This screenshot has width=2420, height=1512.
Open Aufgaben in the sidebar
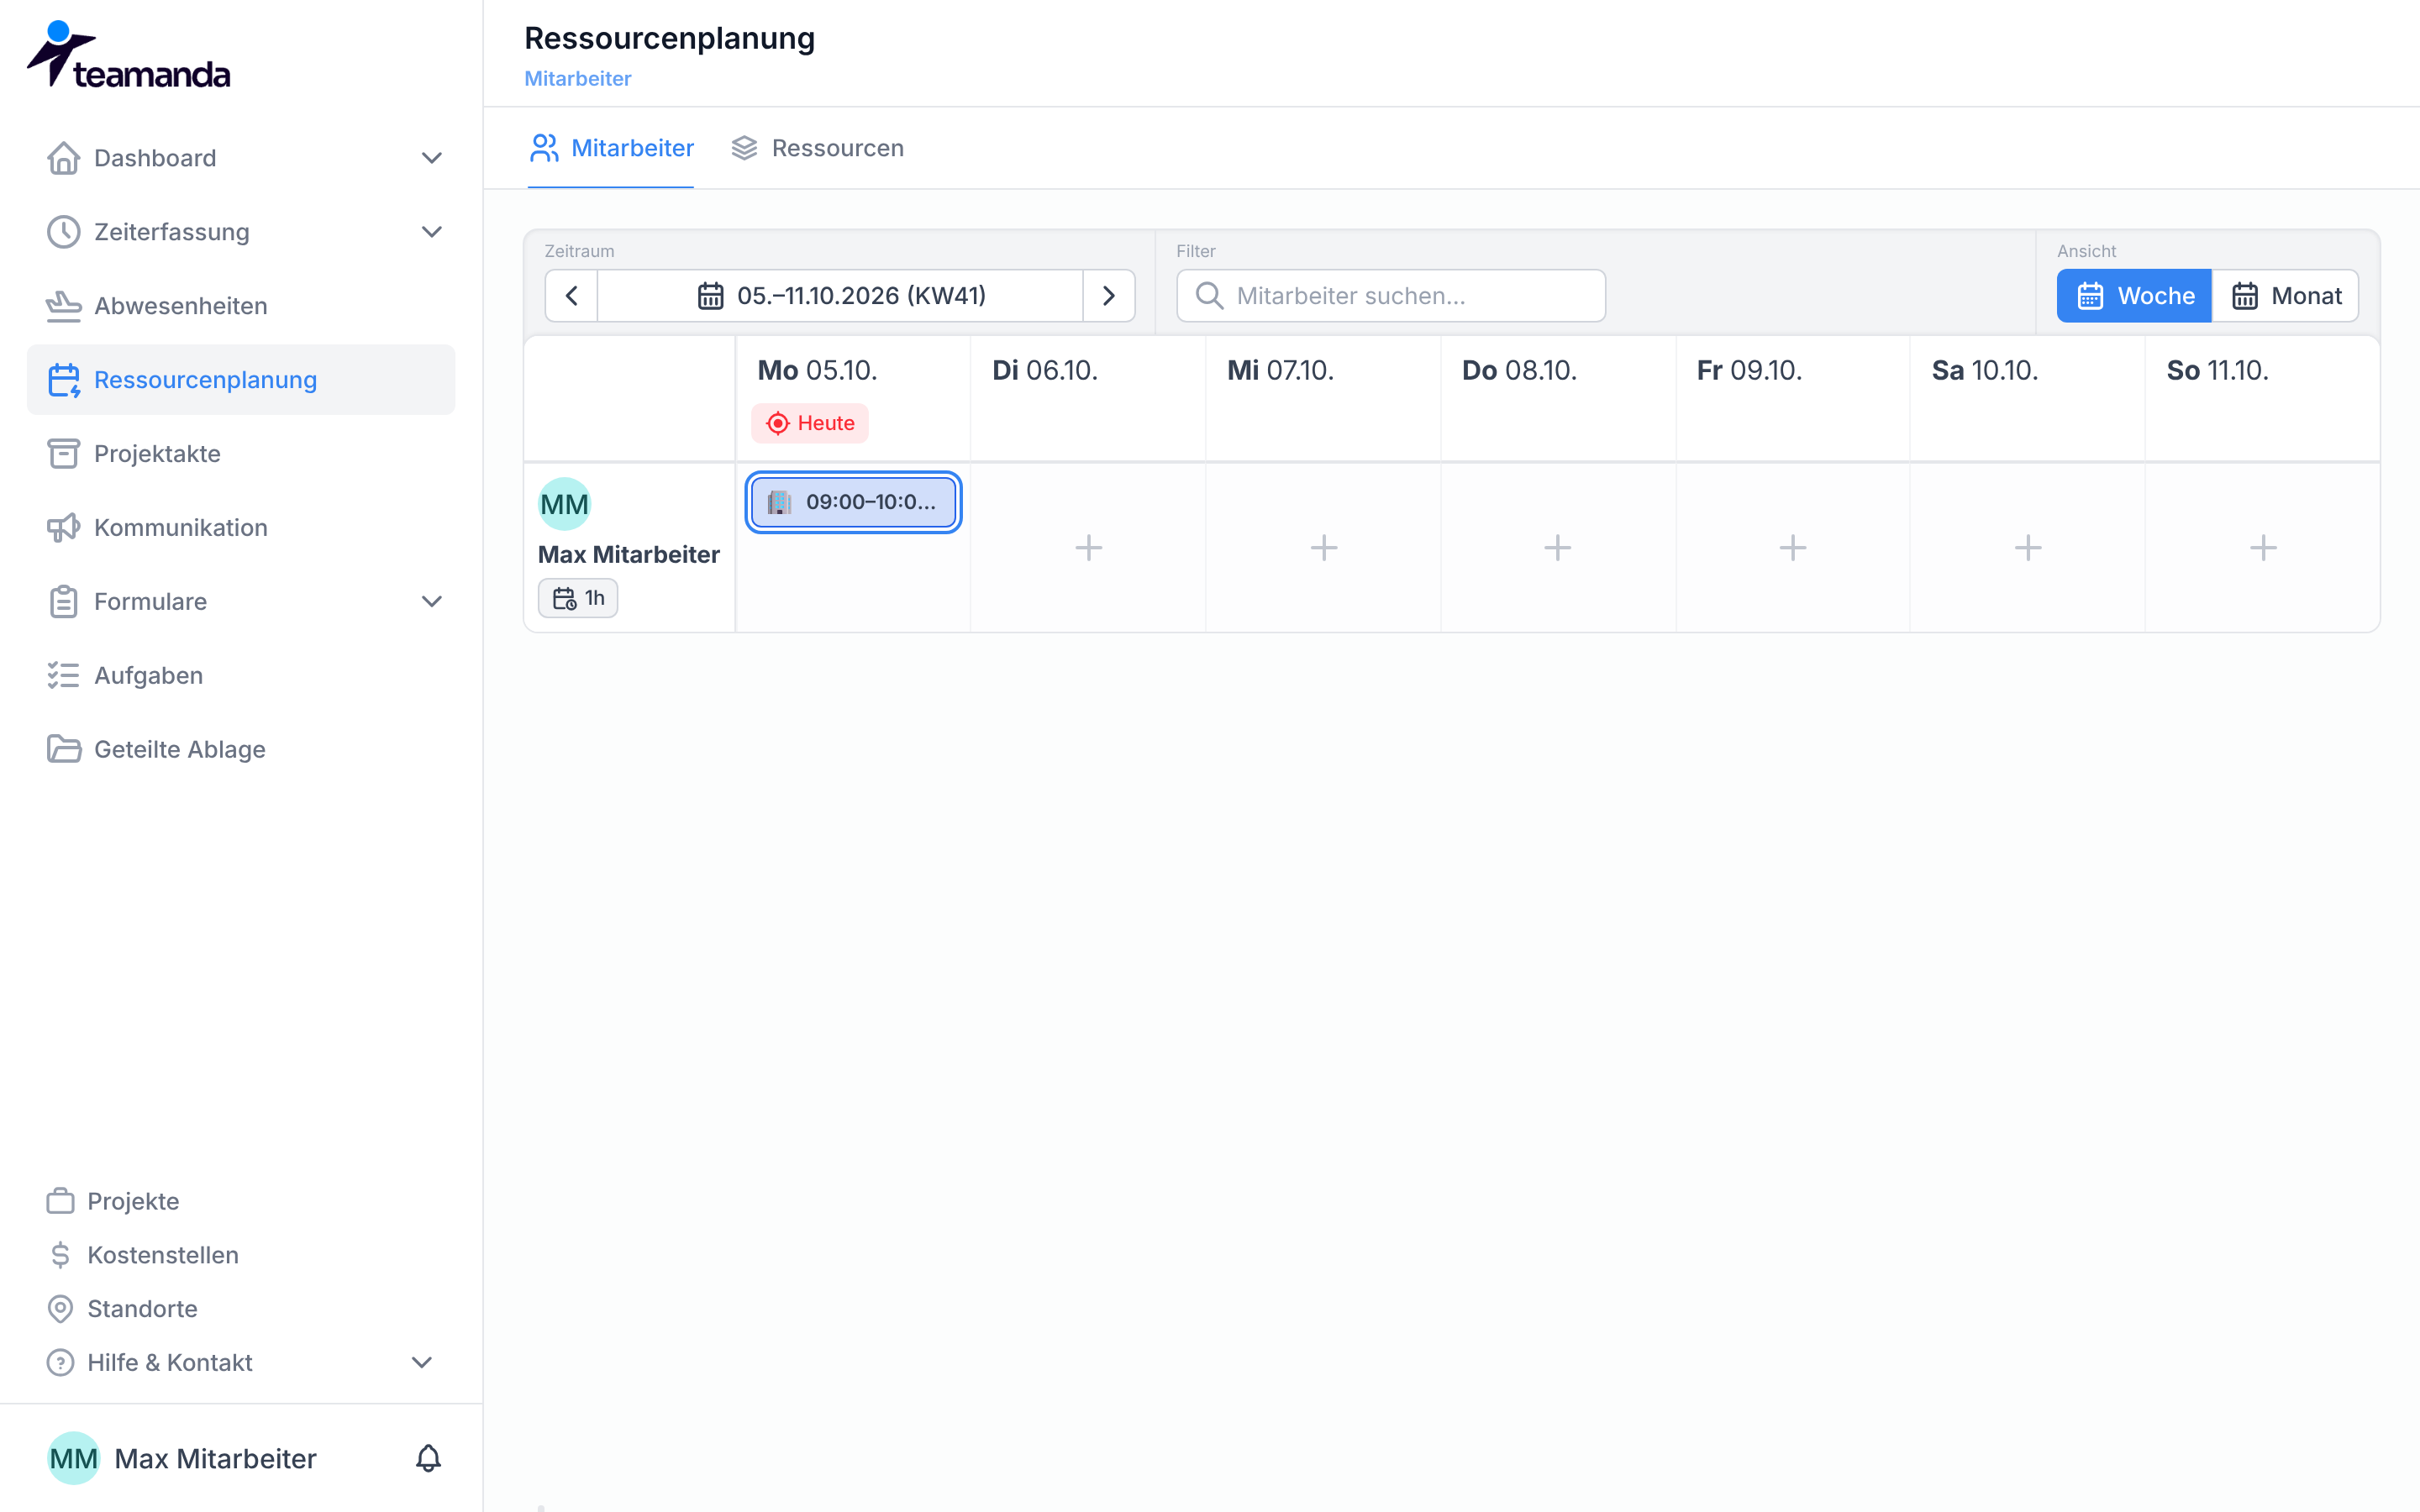click(x=241, y=676)
